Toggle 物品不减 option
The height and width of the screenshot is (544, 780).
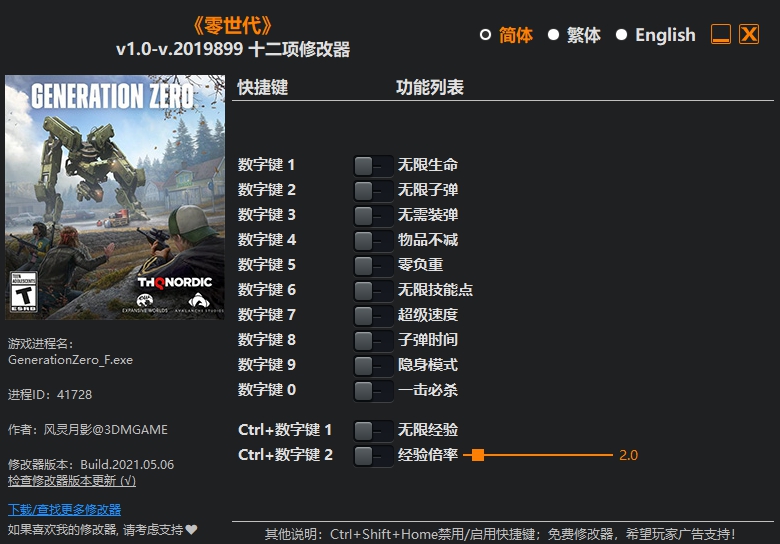click(373, 241)
